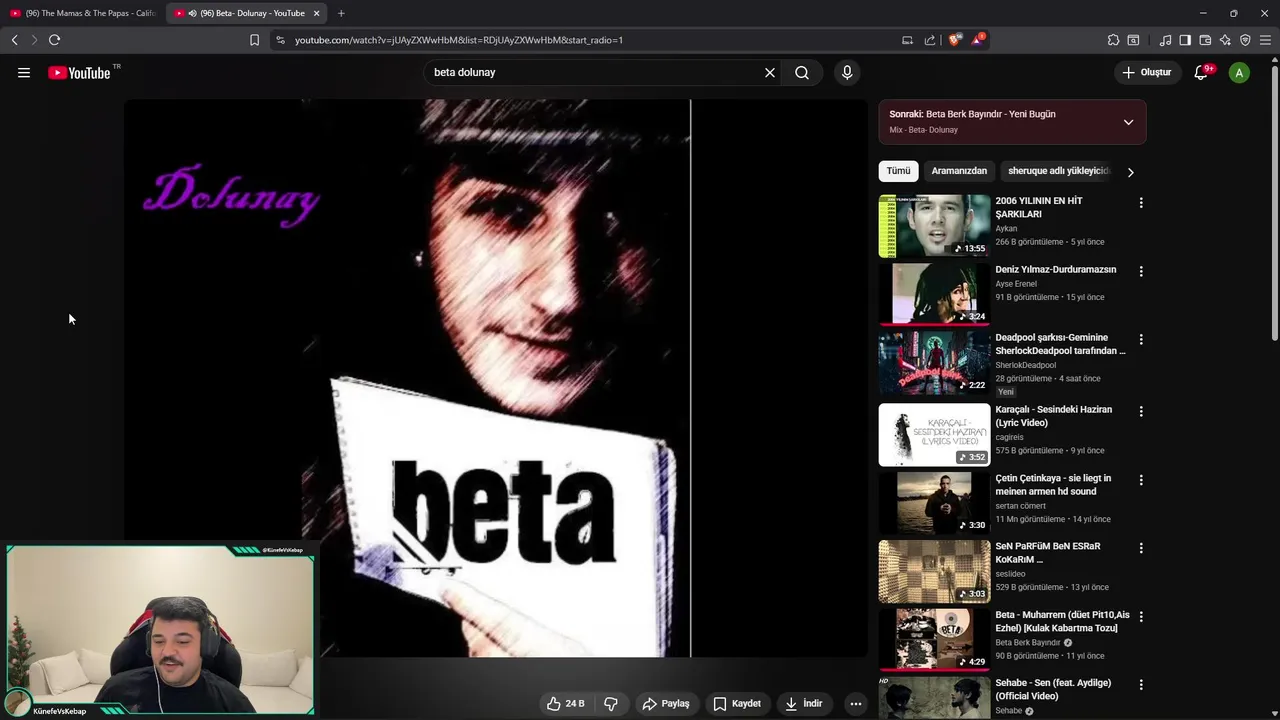Viewport: 1280px width, 720px height.
Task: Share the video using Paylaş
Action: click(666, 703)
